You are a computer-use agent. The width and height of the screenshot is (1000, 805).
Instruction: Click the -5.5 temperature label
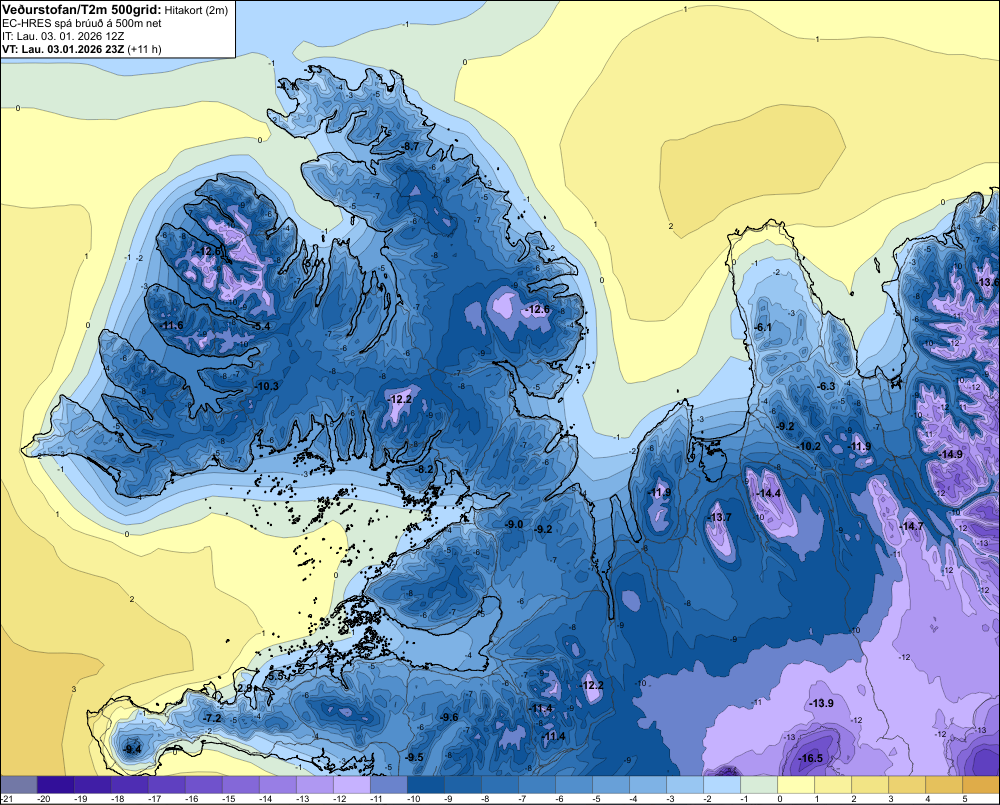[276, 676]
